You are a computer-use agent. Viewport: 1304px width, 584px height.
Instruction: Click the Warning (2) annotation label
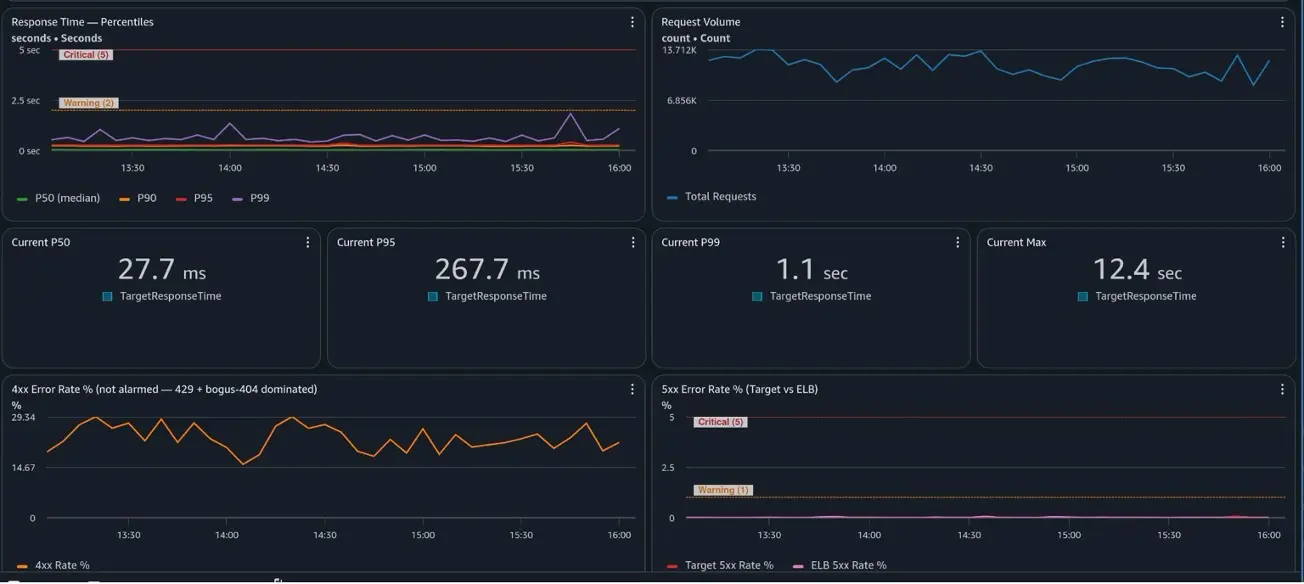pyautogui.click(x=89, y=103)
